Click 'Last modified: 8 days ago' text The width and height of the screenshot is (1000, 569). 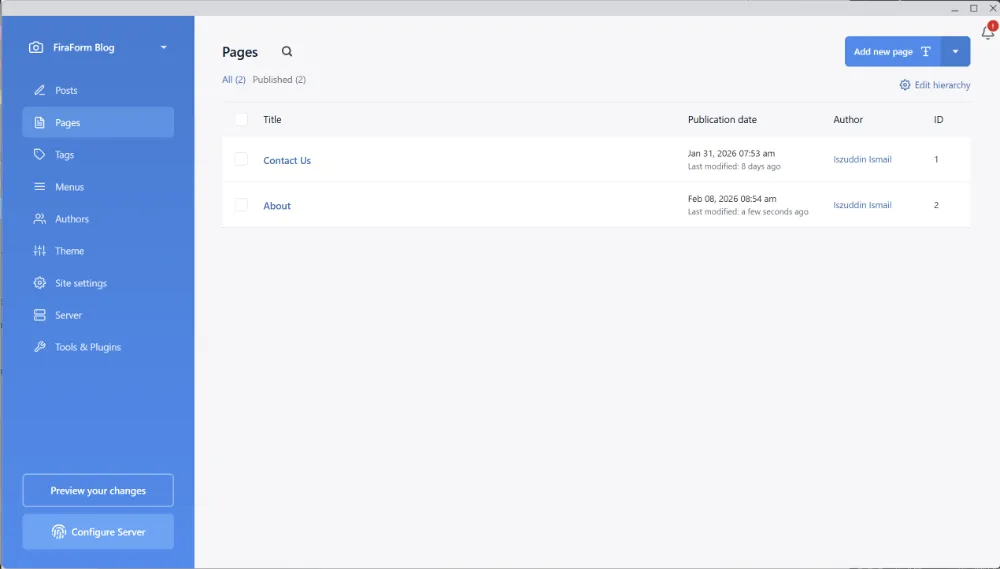(x=734, y=166)
